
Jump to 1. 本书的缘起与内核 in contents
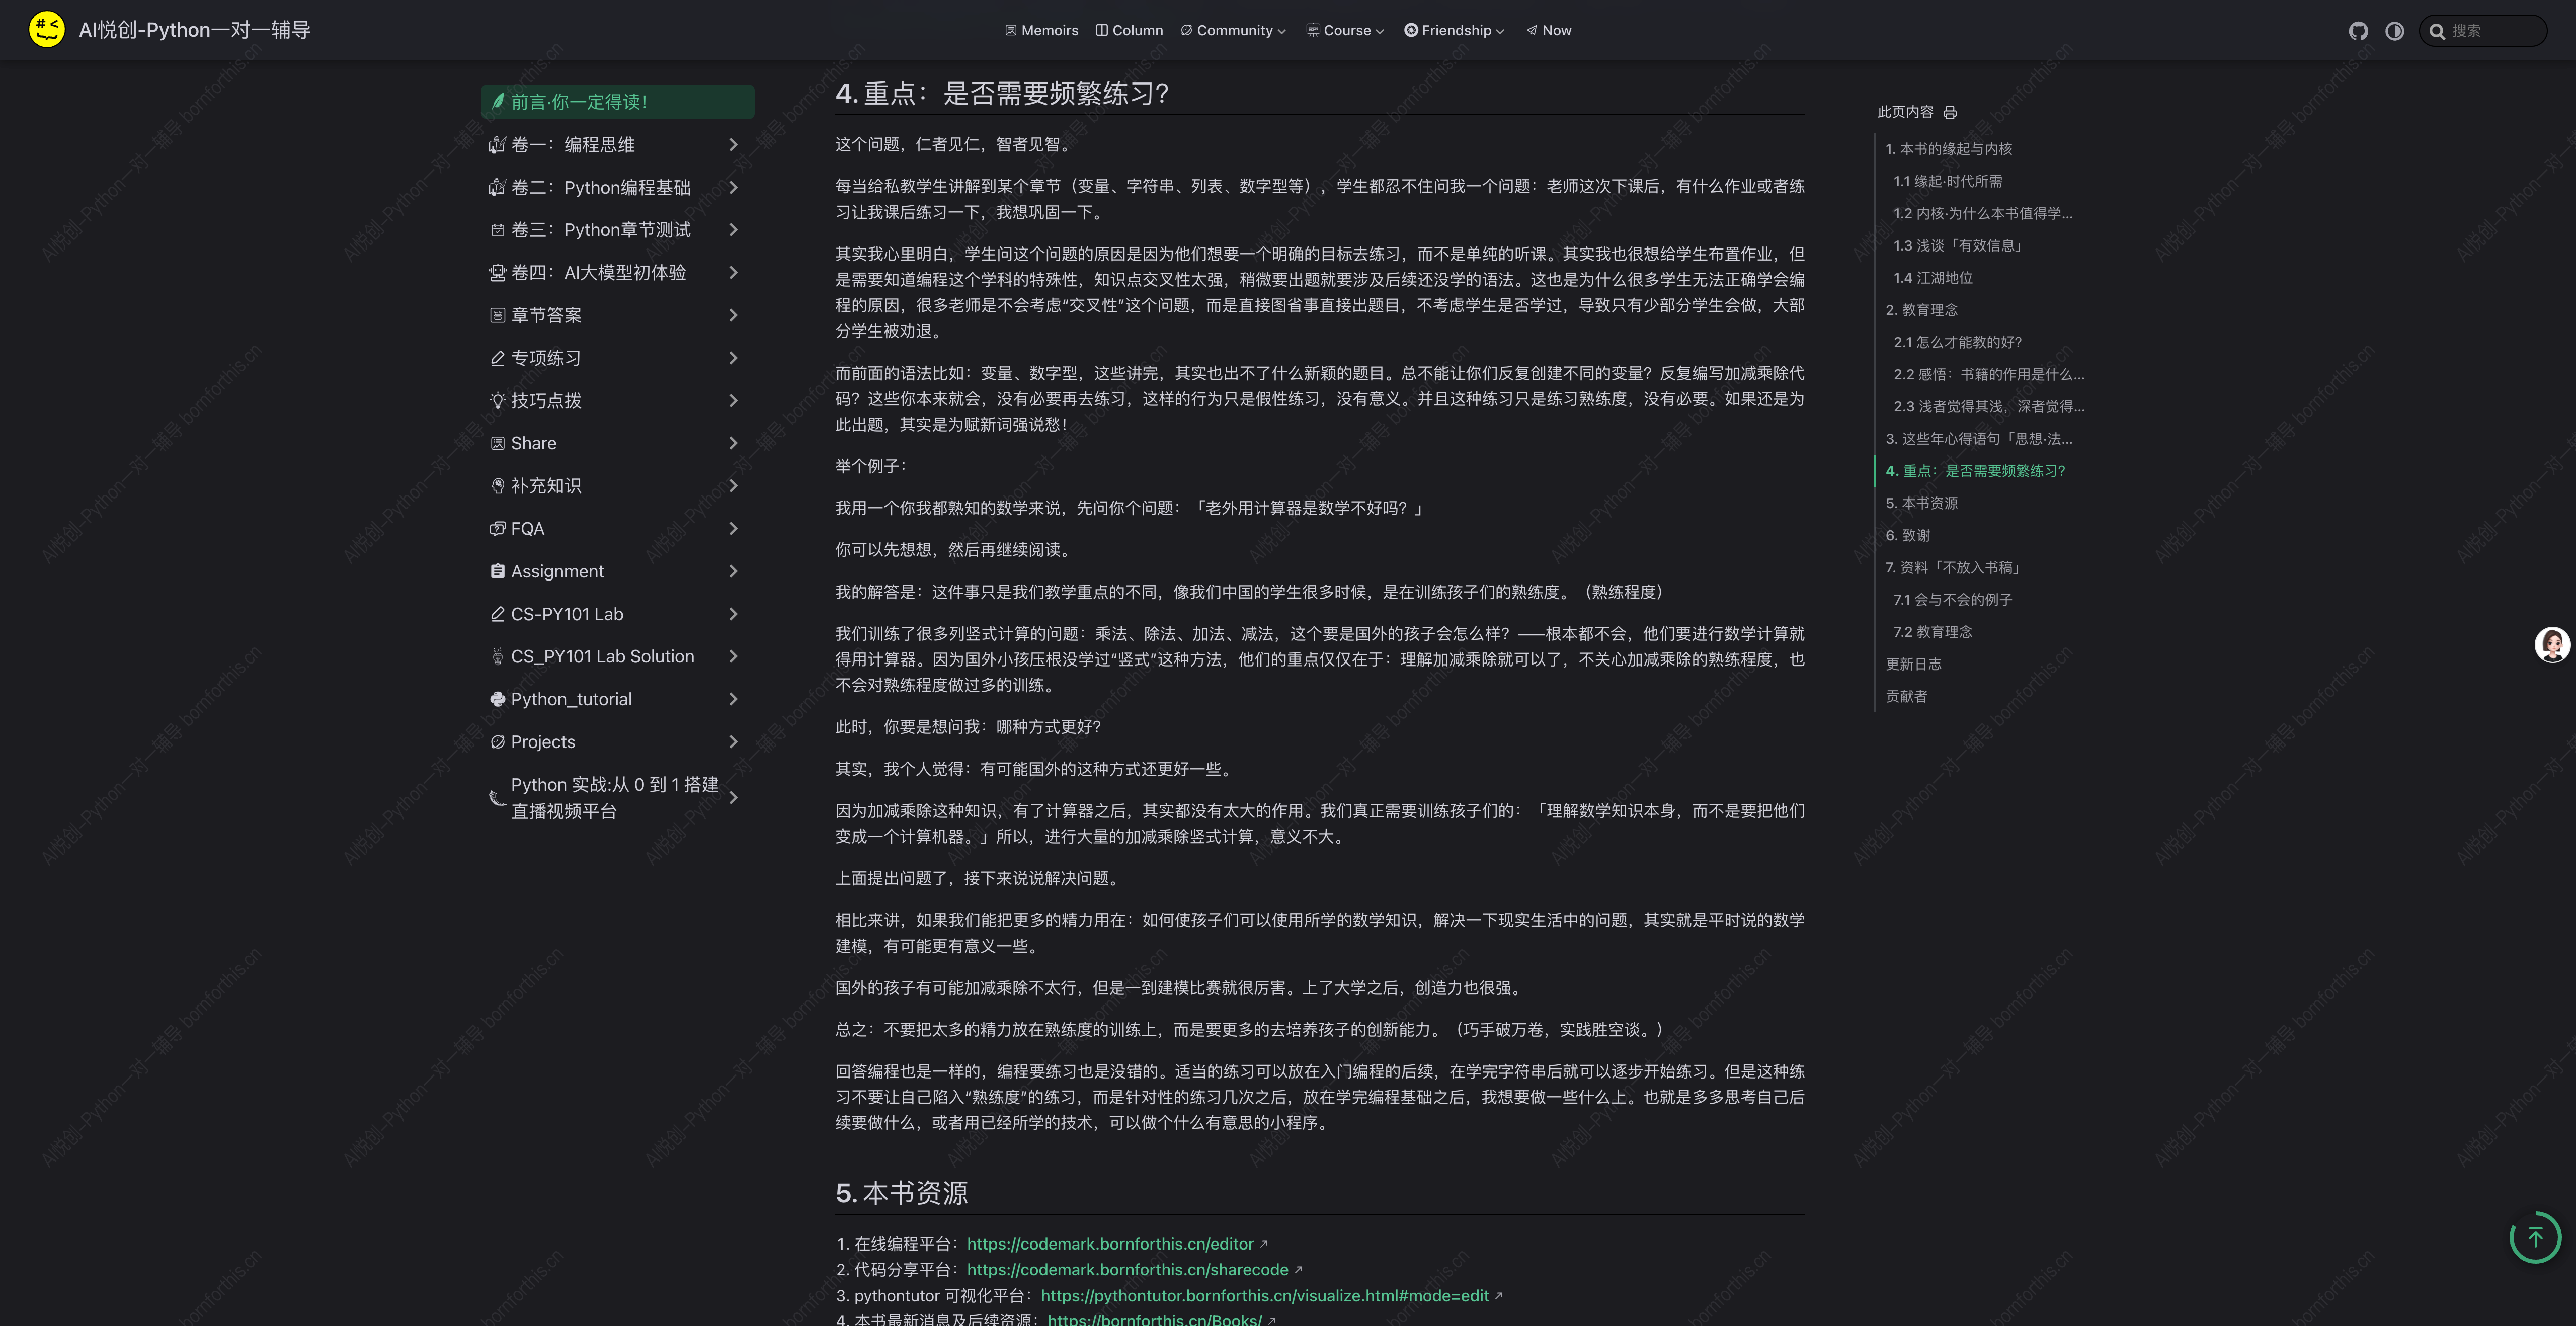coord(1948,149)
